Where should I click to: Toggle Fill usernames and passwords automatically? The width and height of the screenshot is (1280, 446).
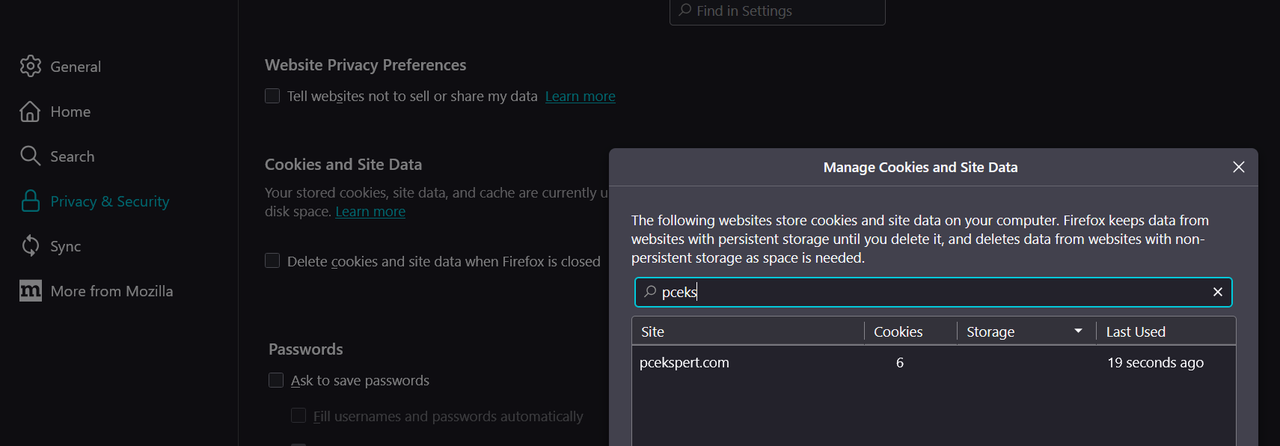pos(298,416)
